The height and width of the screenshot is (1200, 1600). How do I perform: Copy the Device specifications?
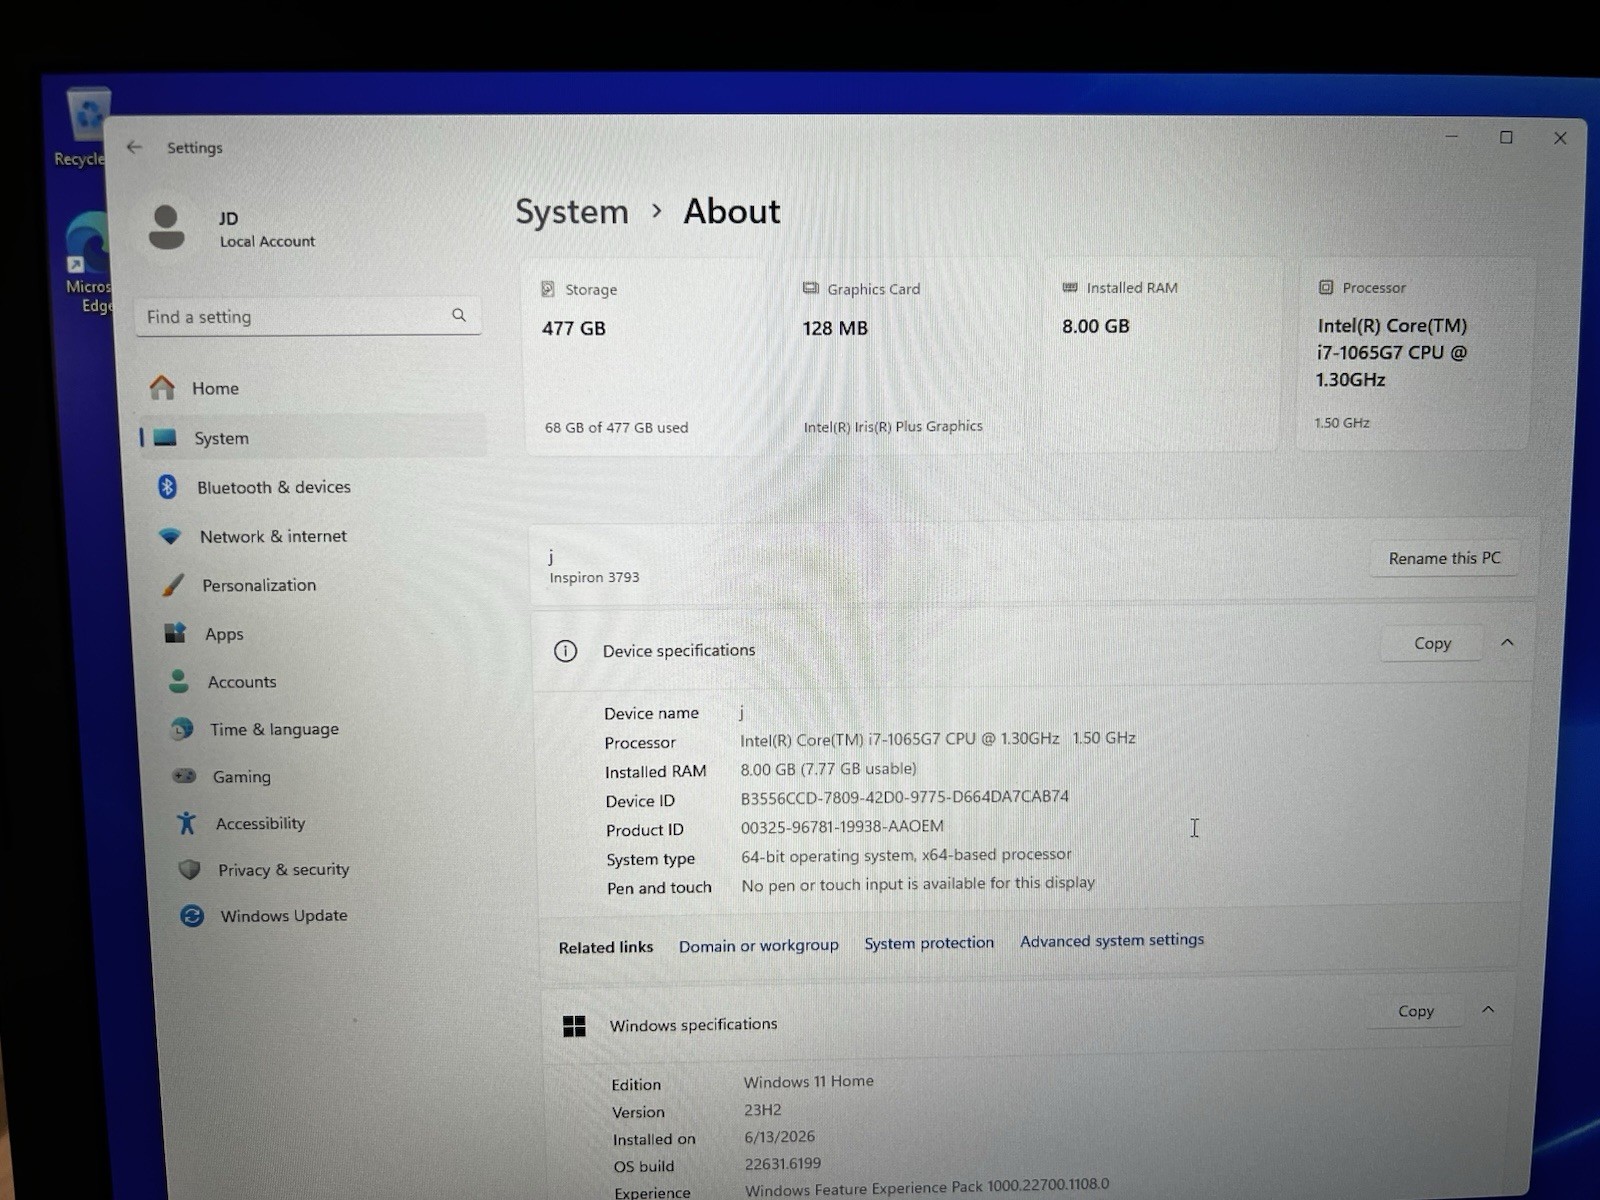coord(1432,643)
